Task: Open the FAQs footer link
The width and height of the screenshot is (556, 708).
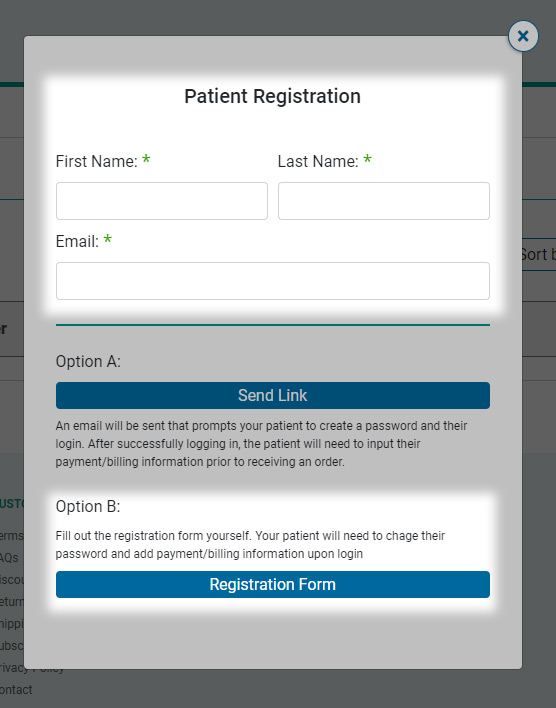Action: tap(10, 558)
